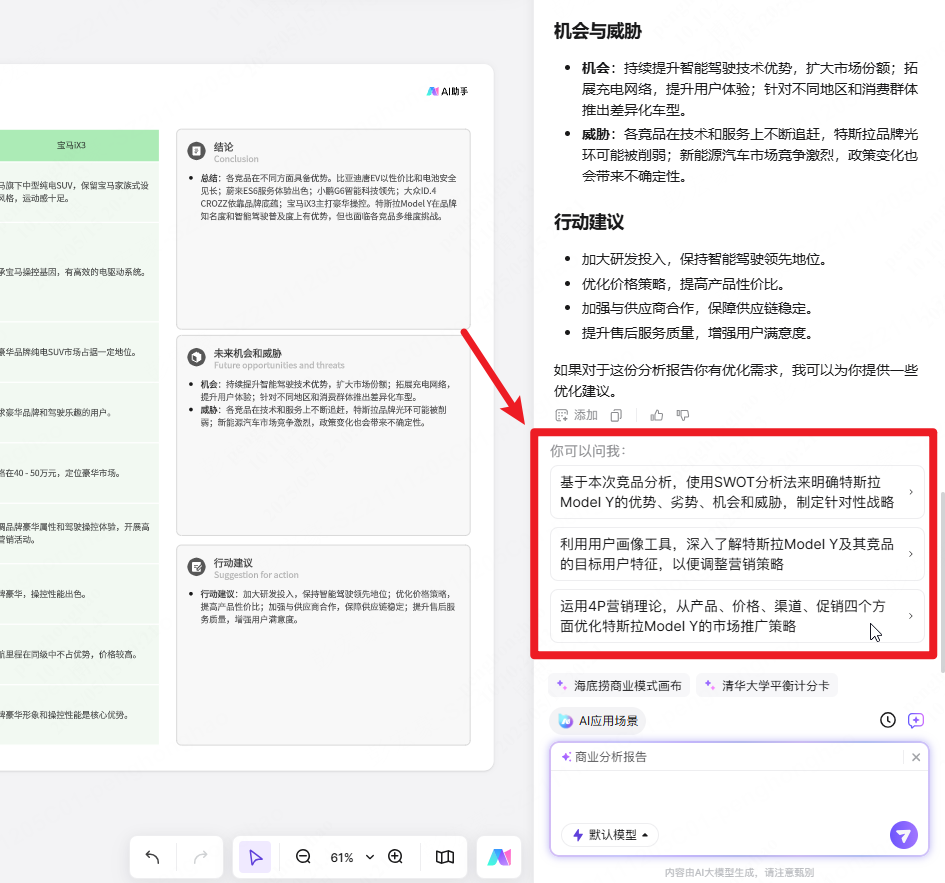Zoom out with the minus magnifier

pyautogui.click(x=303, y=856)
